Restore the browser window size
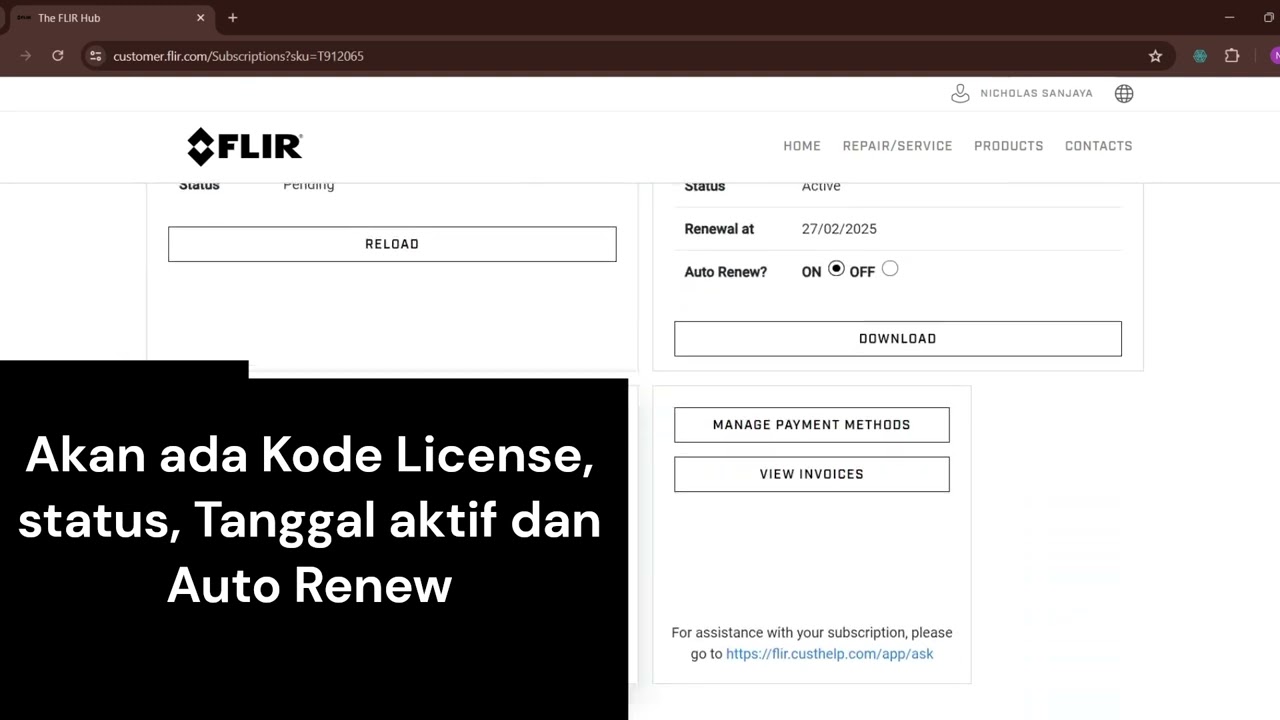This screenshot has width=1280, height=720. (x=1269, y=18)
